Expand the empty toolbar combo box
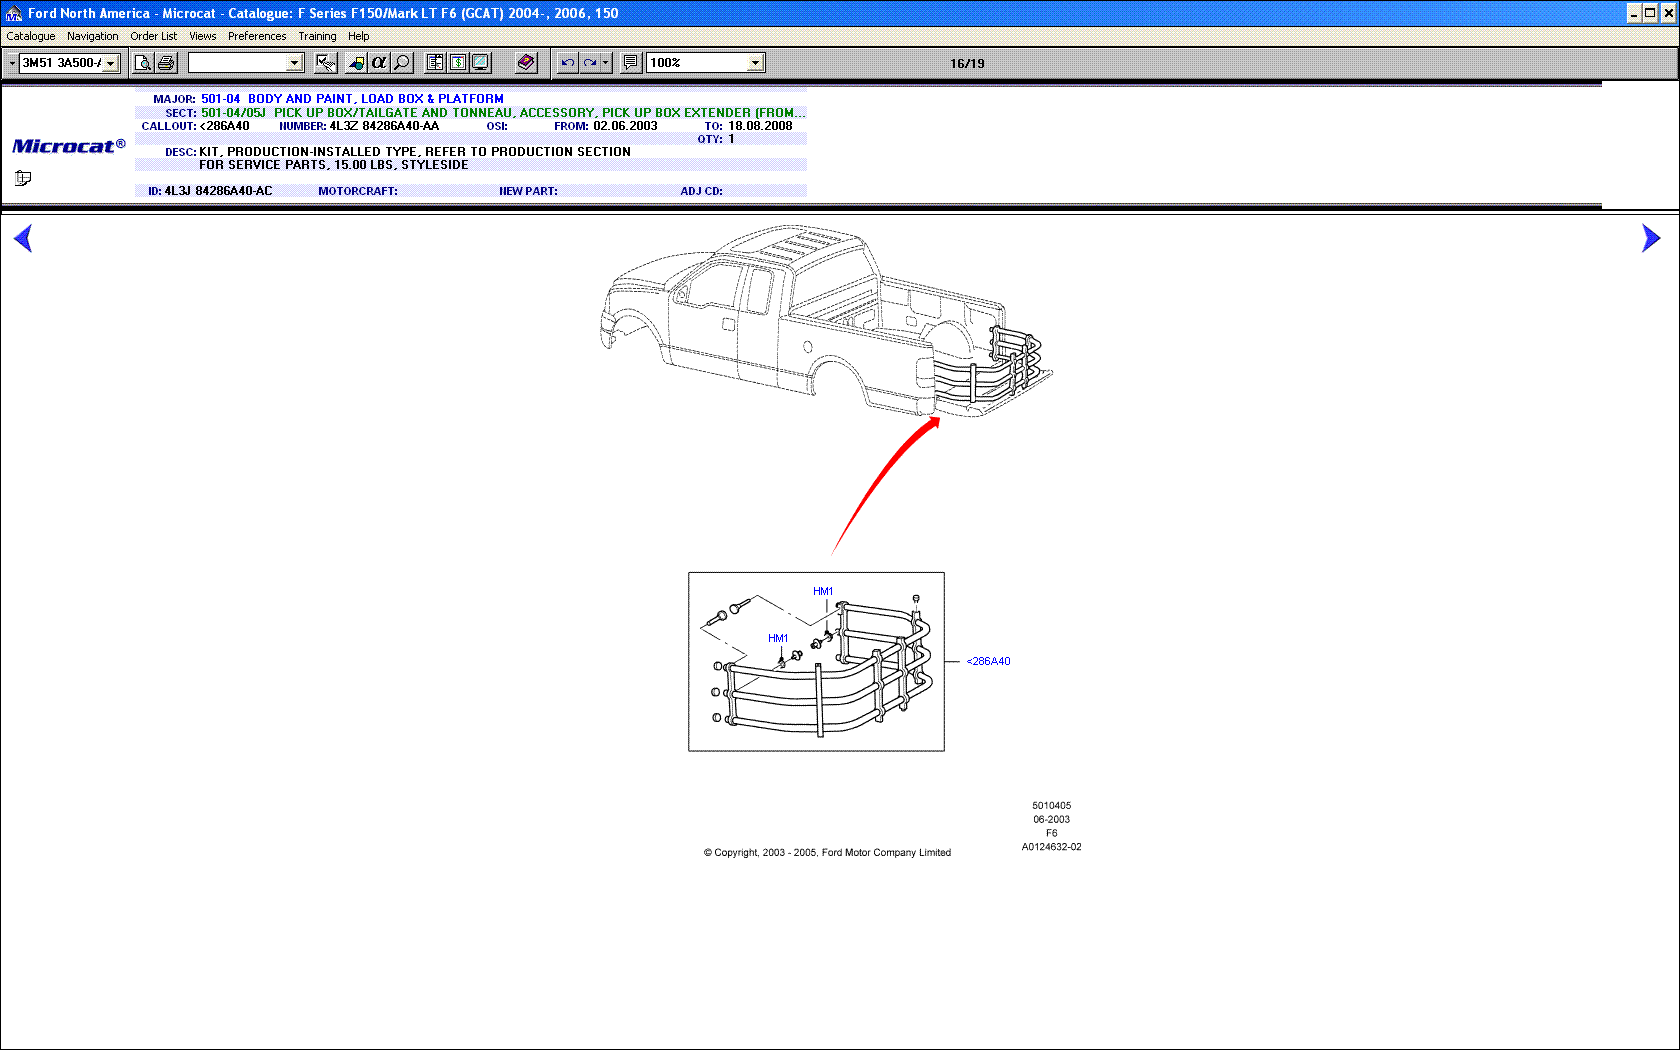This screenshot has width=1680, height=1050. [x=294, y=63]
